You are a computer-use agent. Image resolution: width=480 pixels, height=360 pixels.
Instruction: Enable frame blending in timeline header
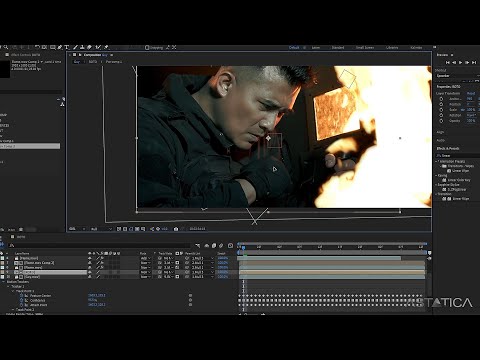[x=214, y=246]
